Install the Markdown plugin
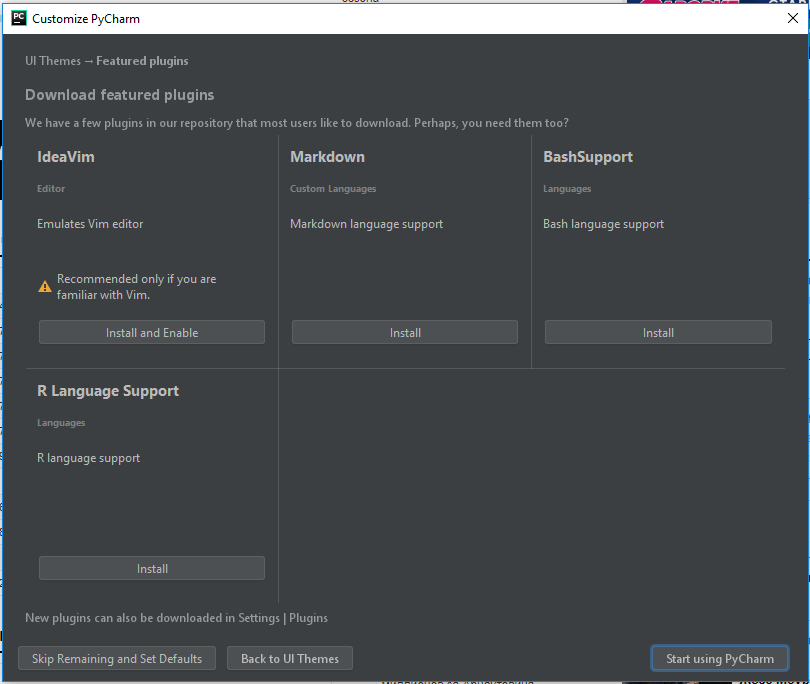 tap(405, 332)
